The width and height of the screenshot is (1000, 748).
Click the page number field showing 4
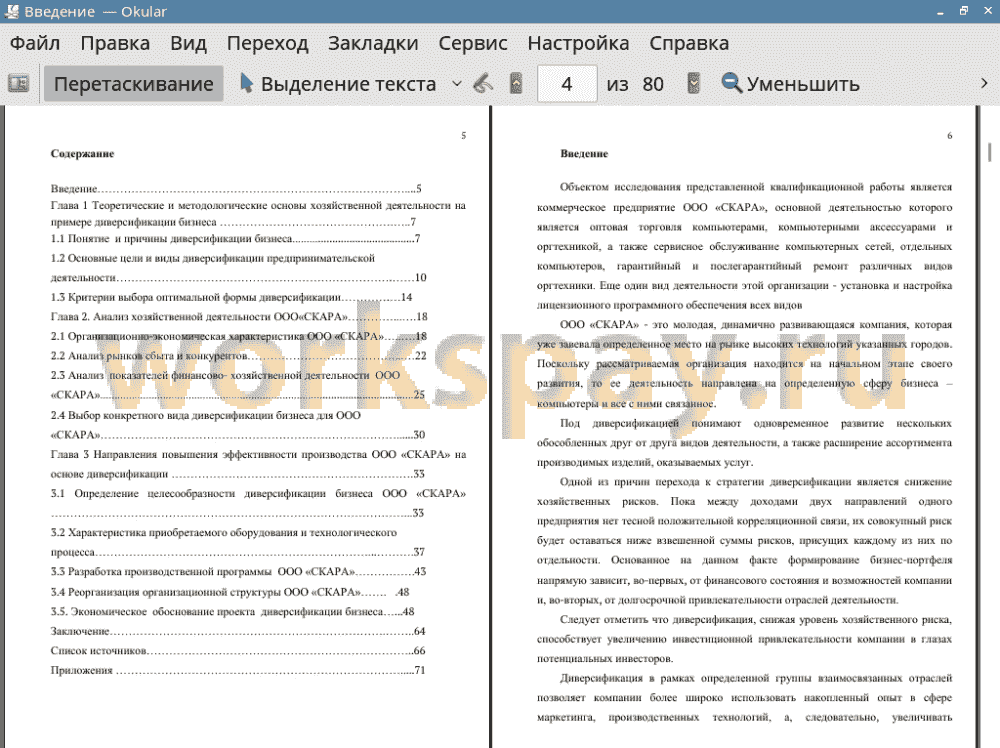[x=567, y=84]
